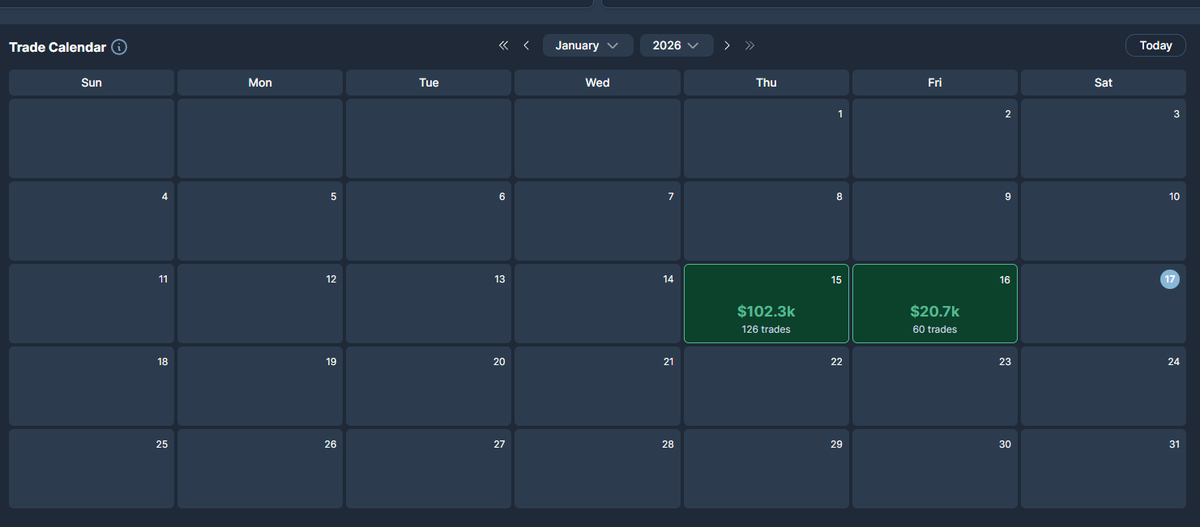Go to next month arrow
The image size is (1200, 527).
pyautogui.click(x=727, y=46)
